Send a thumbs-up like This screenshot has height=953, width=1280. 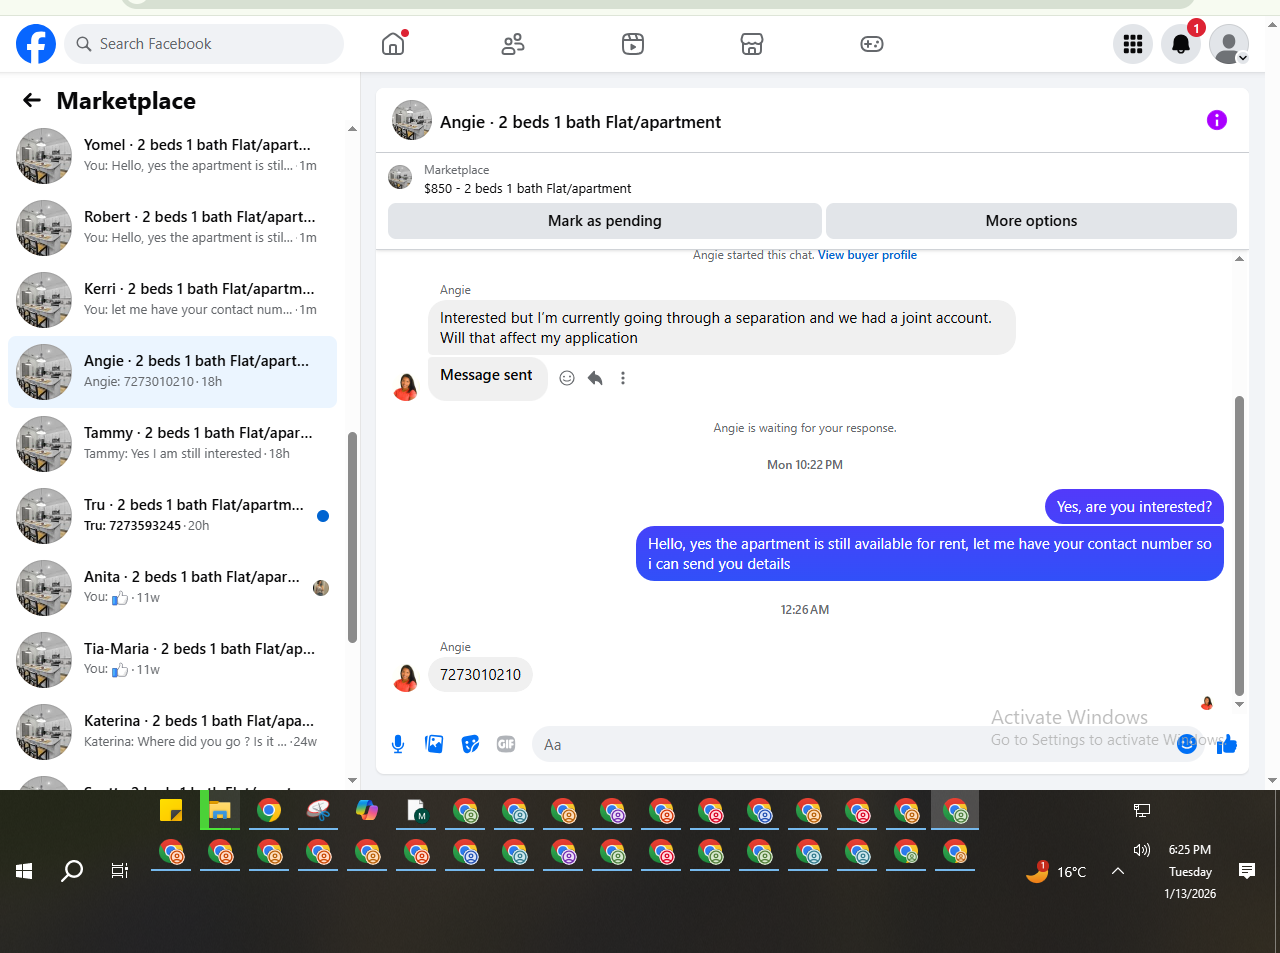point(1227,744)
